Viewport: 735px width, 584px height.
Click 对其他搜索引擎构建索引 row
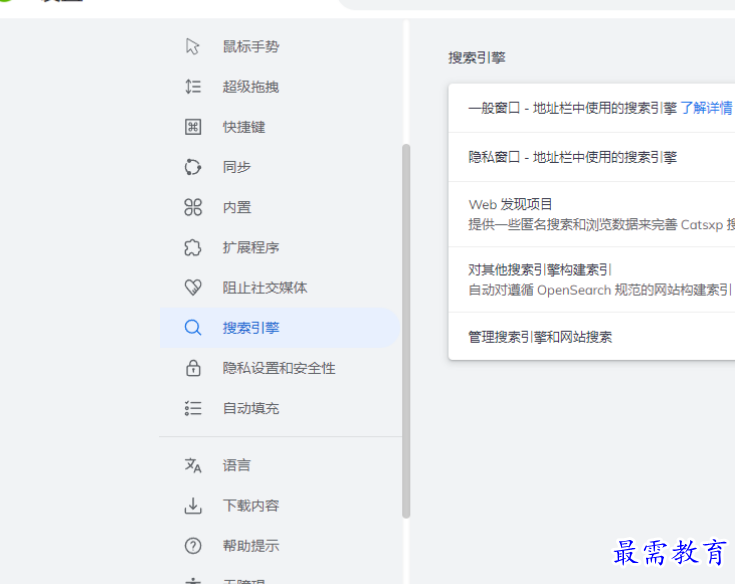point(592,280)
